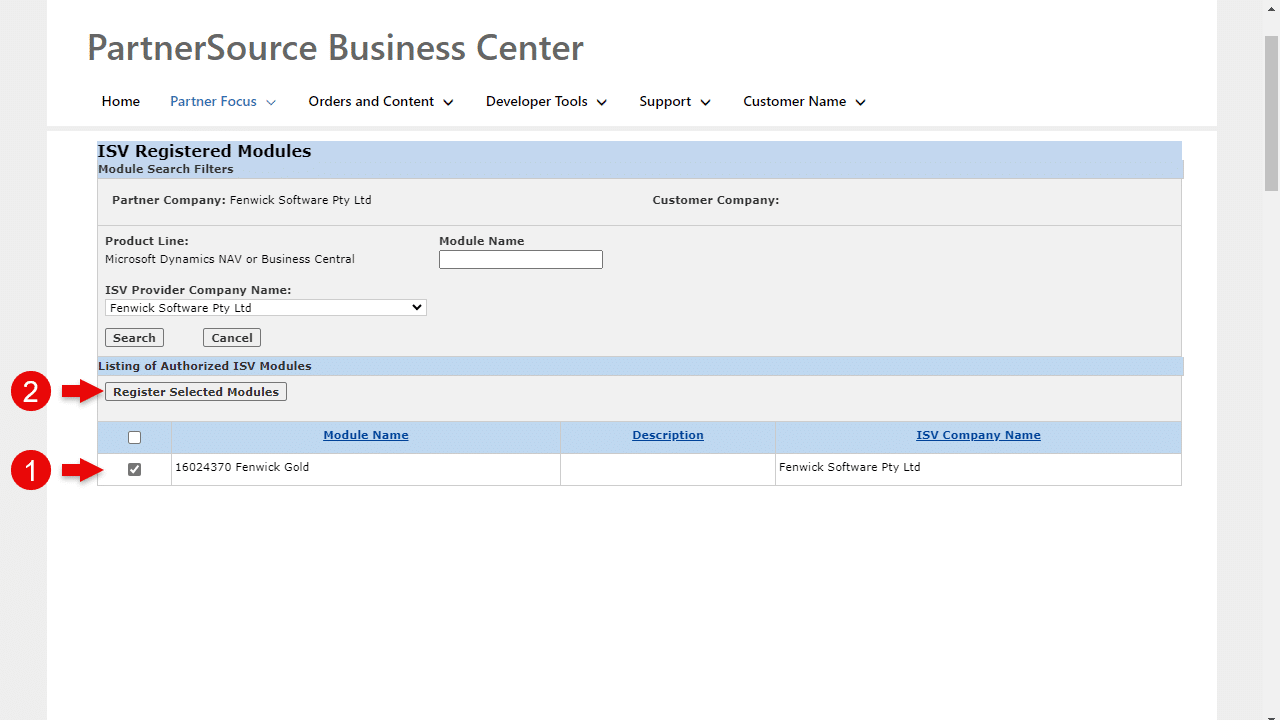Click into the Module Name field

[521, 259]
